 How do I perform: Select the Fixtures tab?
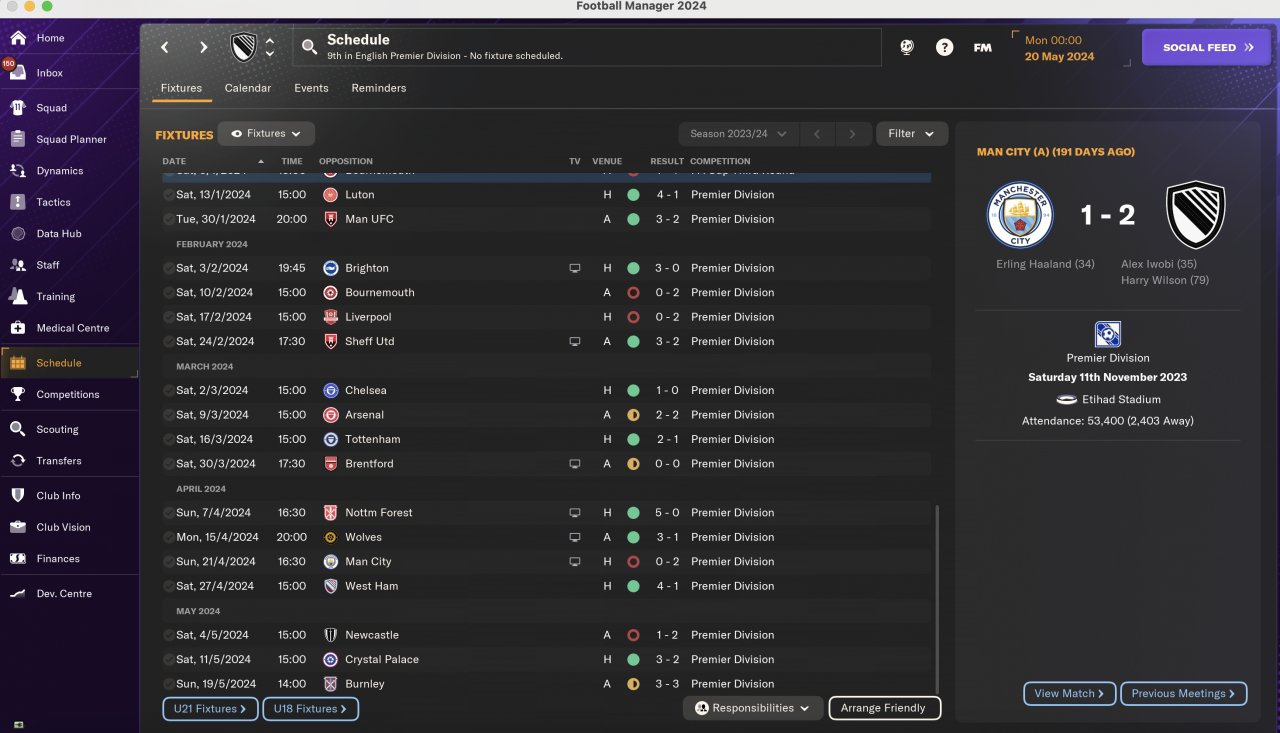[181, 88]
